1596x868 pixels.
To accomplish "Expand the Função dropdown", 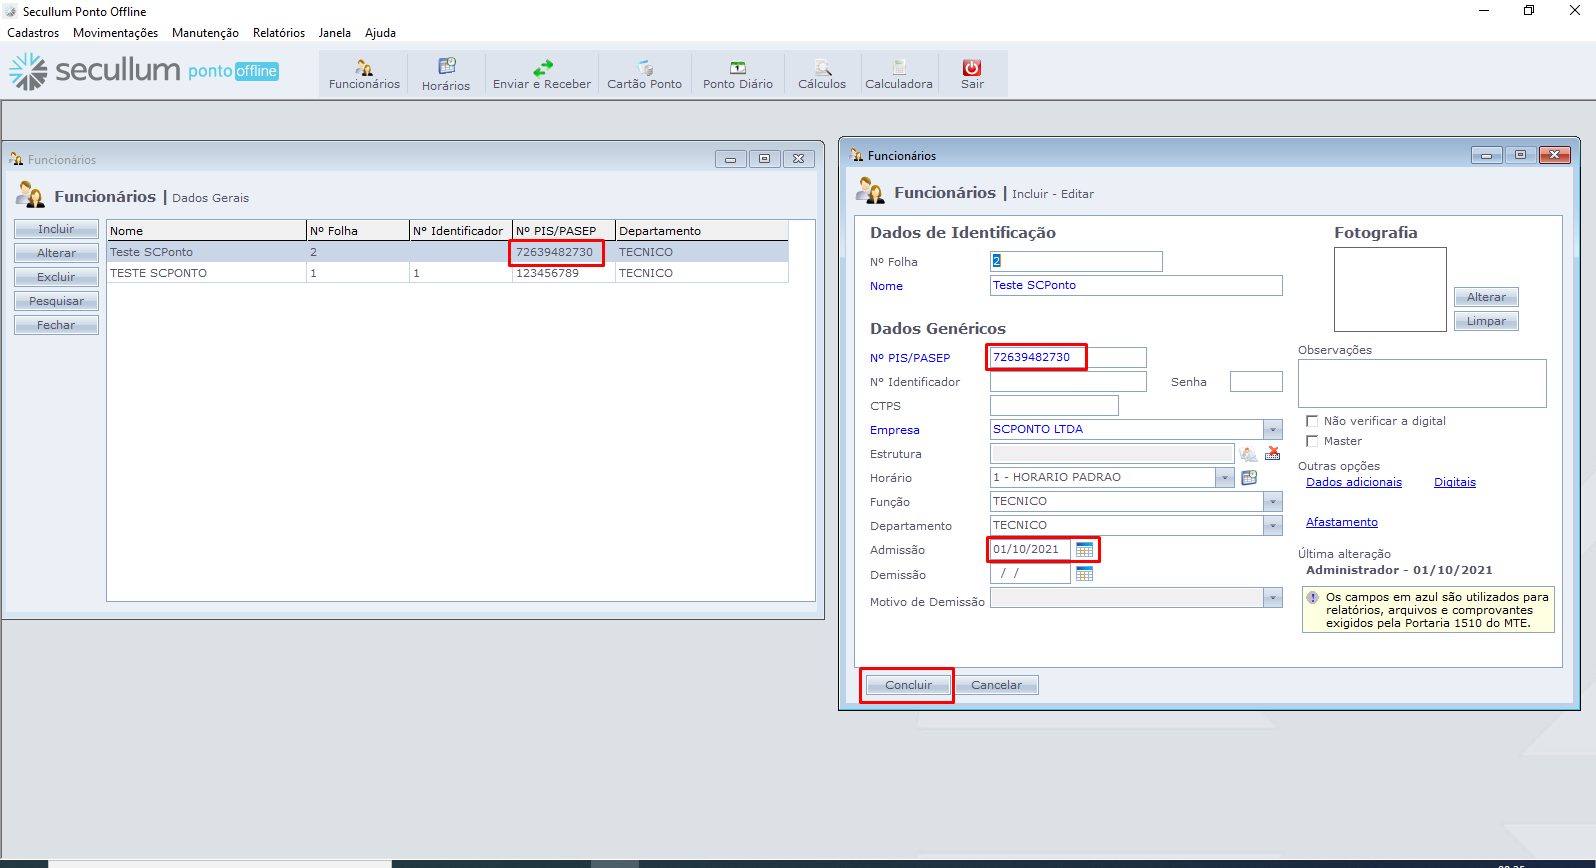I will 1272,502.
